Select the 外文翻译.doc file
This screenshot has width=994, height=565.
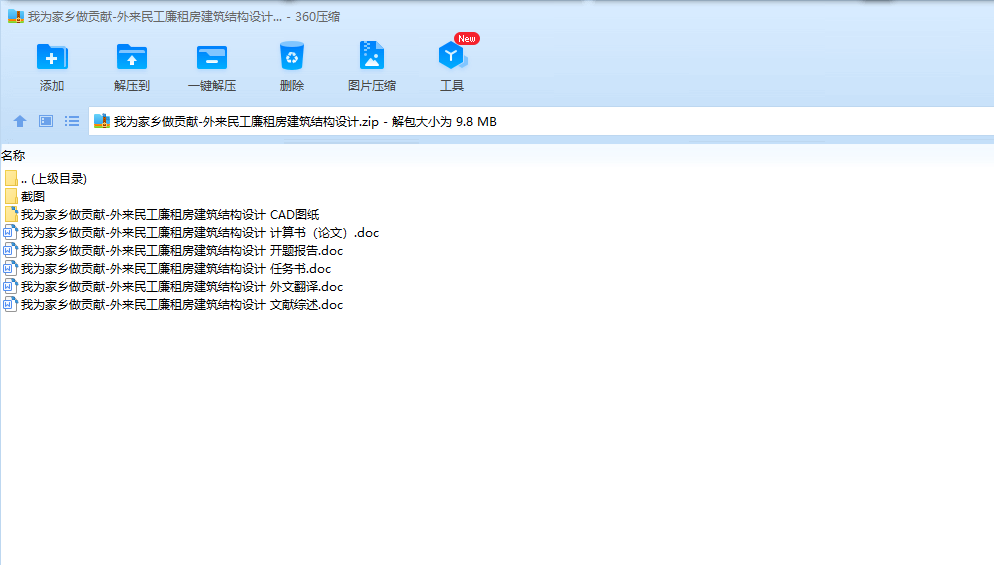coord(173,287)
